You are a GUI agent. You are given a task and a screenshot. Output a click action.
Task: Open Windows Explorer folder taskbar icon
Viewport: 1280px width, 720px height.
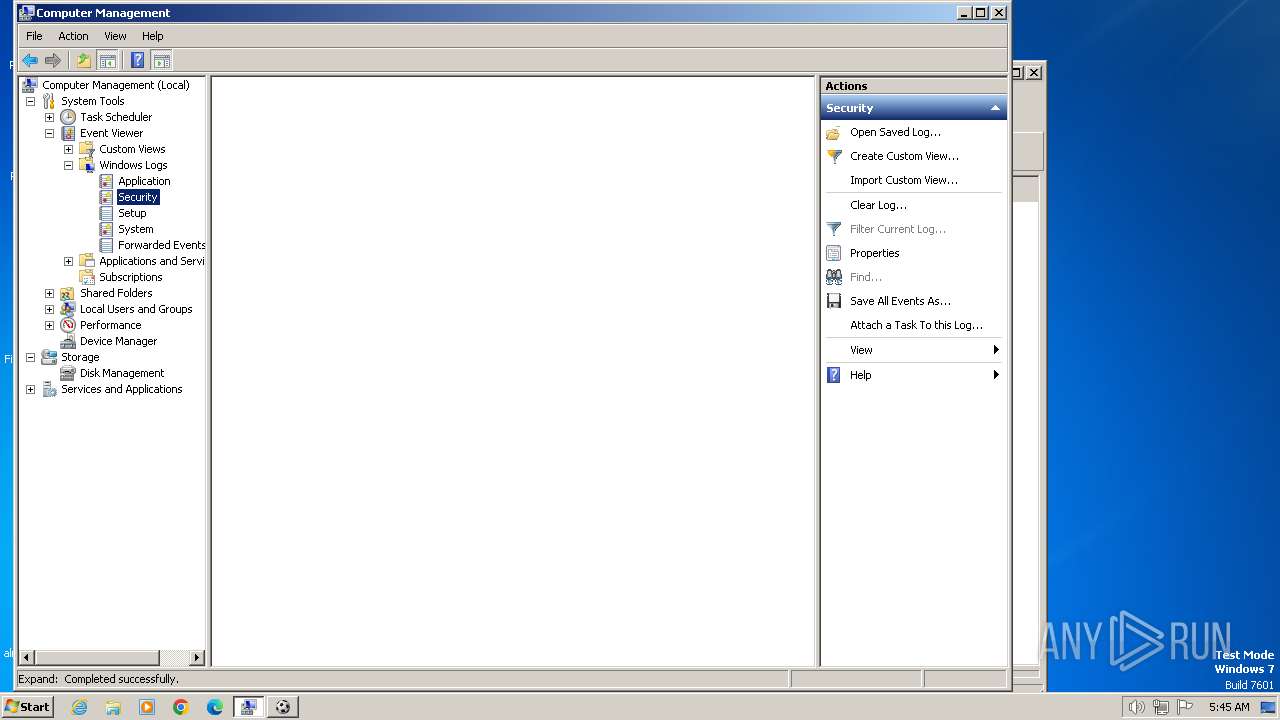(x=113, y=707)
